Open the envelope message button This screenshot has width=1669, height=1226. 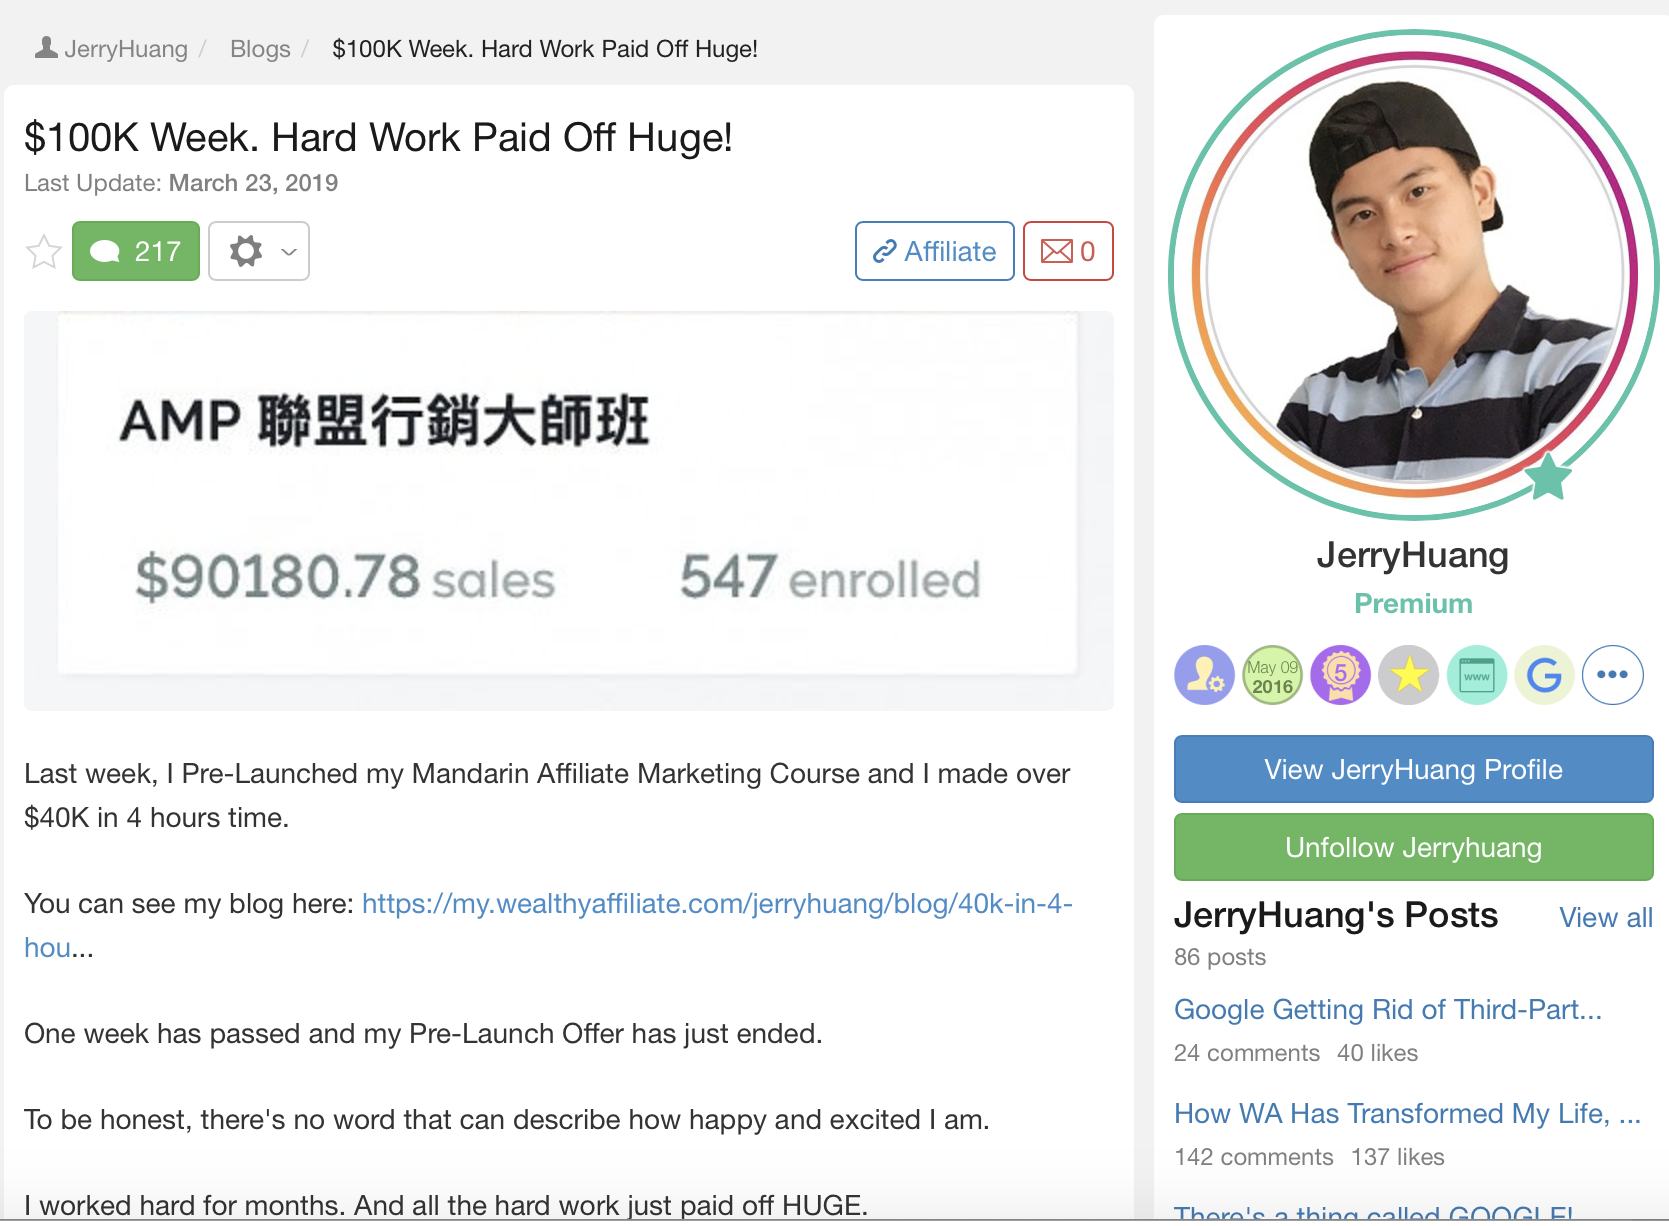[x=1068, y=251]
